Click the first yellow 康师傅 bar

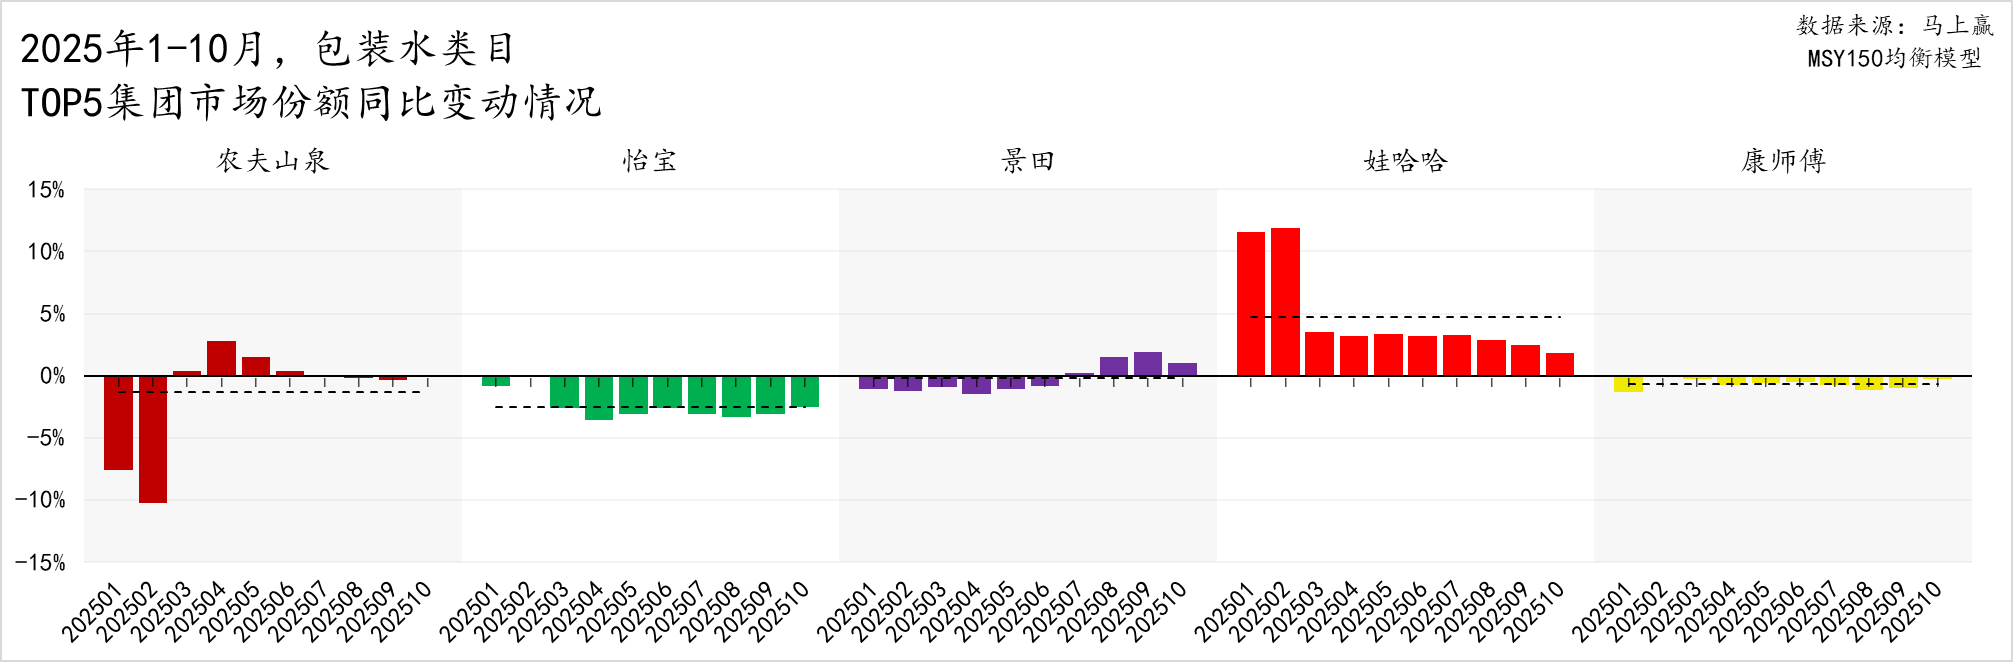1628,384
